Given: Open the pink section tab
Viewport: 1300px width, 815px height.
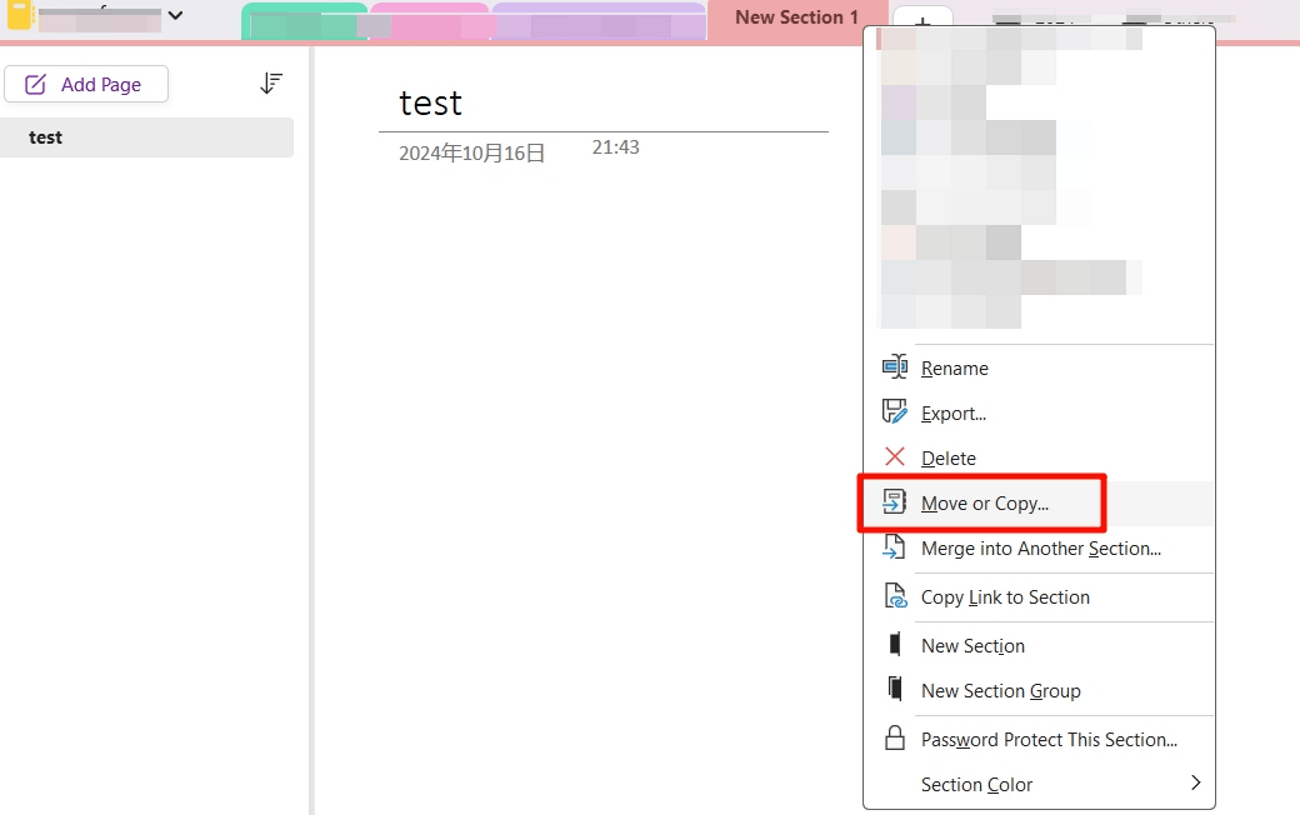Looking at the screenshot, I should pos(430,22).
